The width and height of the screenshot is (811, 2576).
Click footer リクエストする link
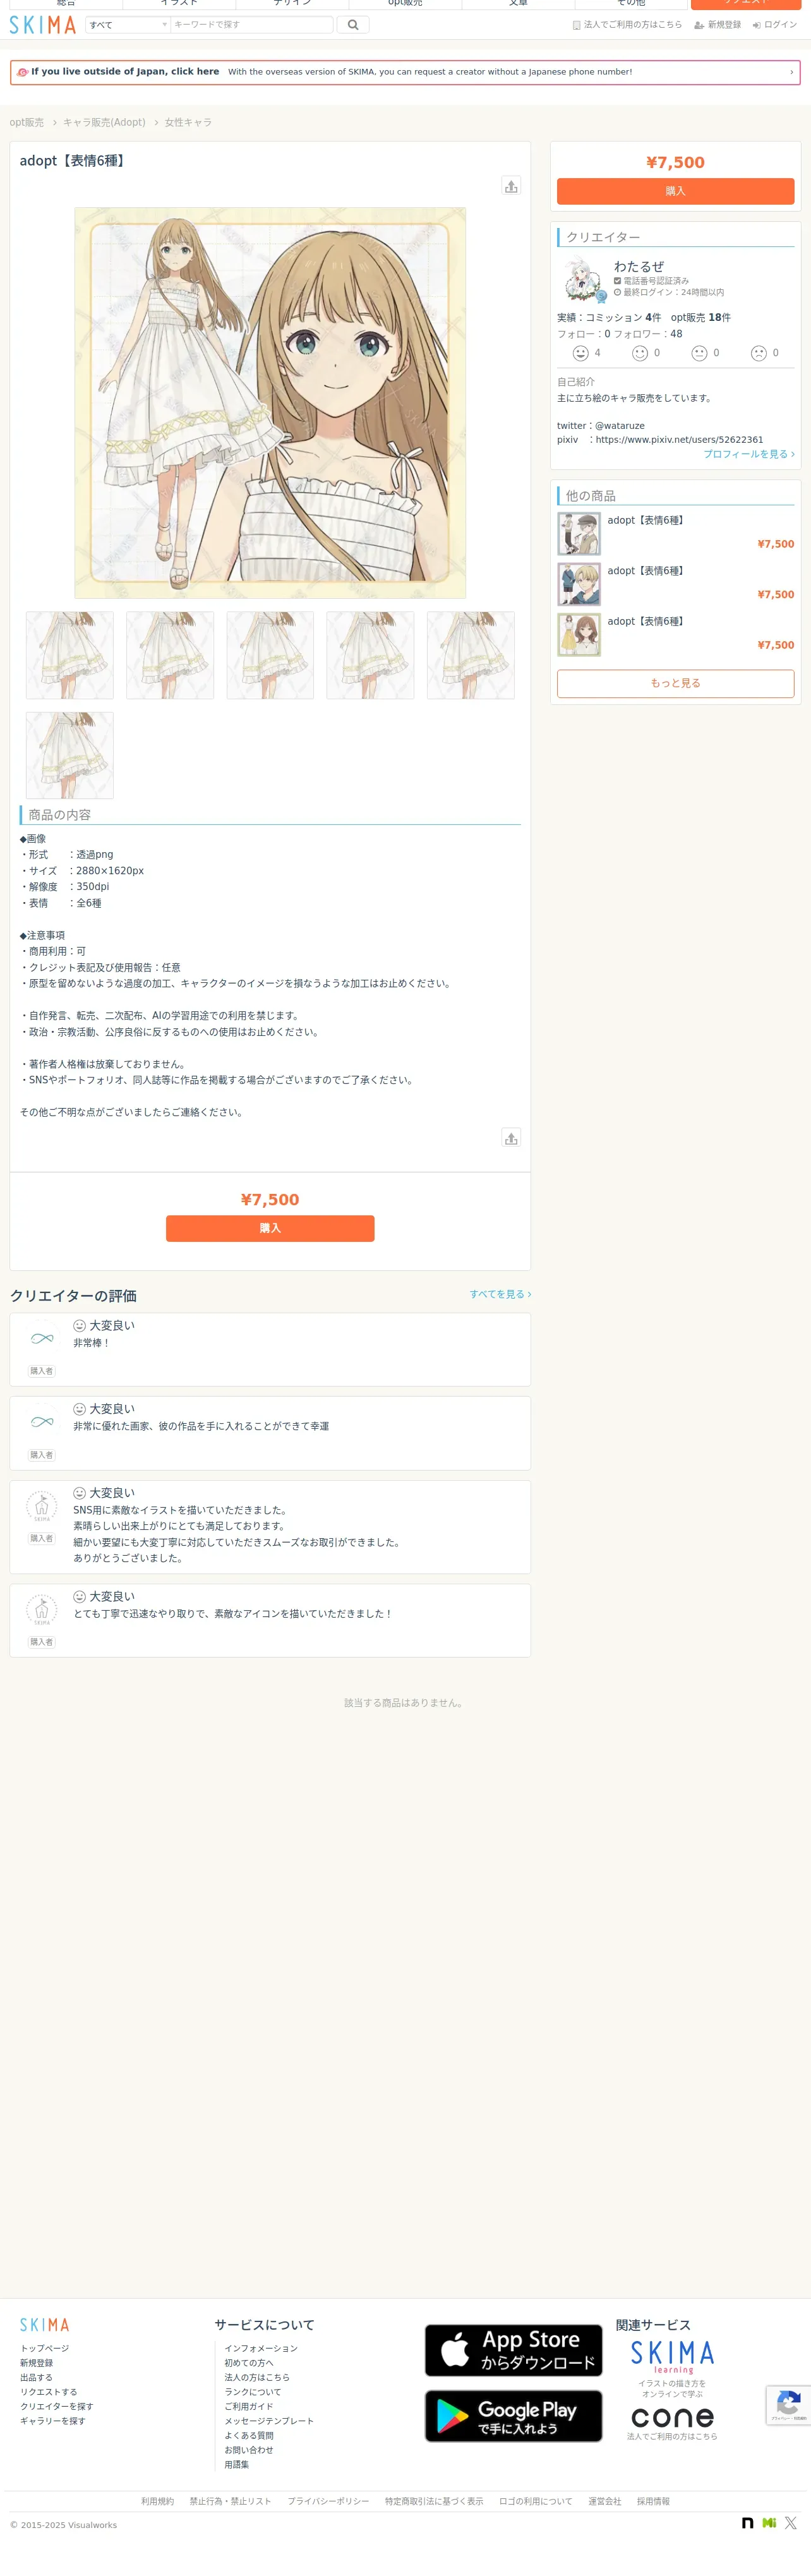(49, 2392)
